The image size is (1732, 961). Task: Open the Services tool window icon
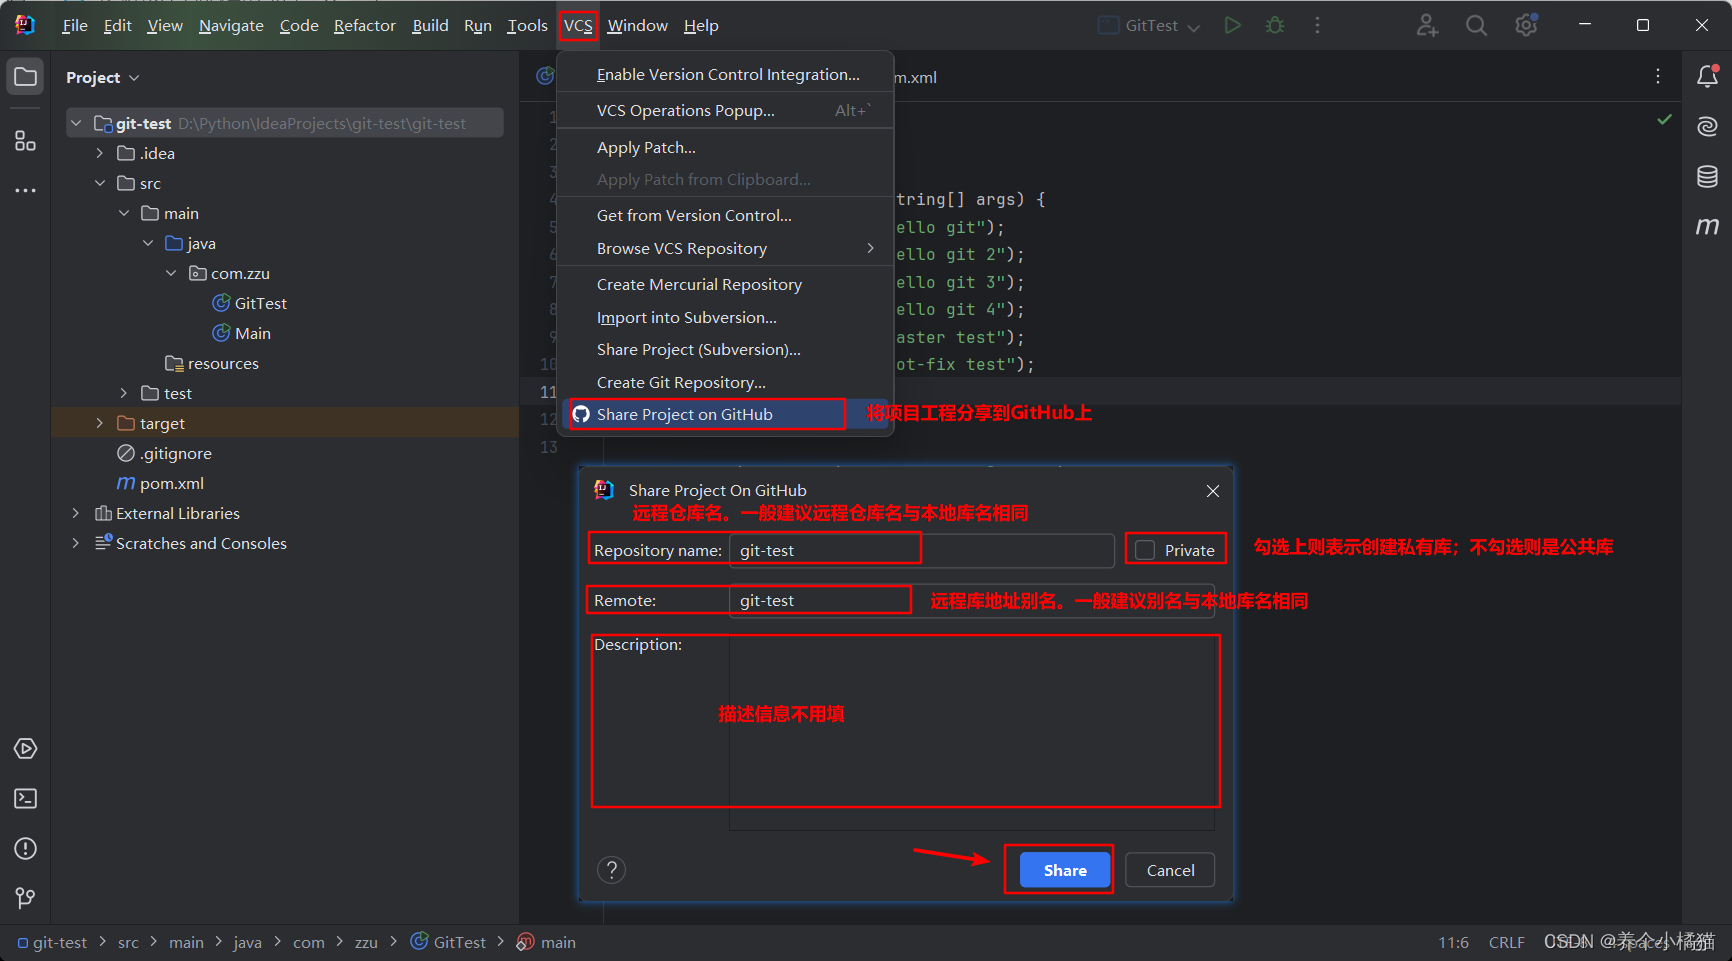tap(26, 749)
